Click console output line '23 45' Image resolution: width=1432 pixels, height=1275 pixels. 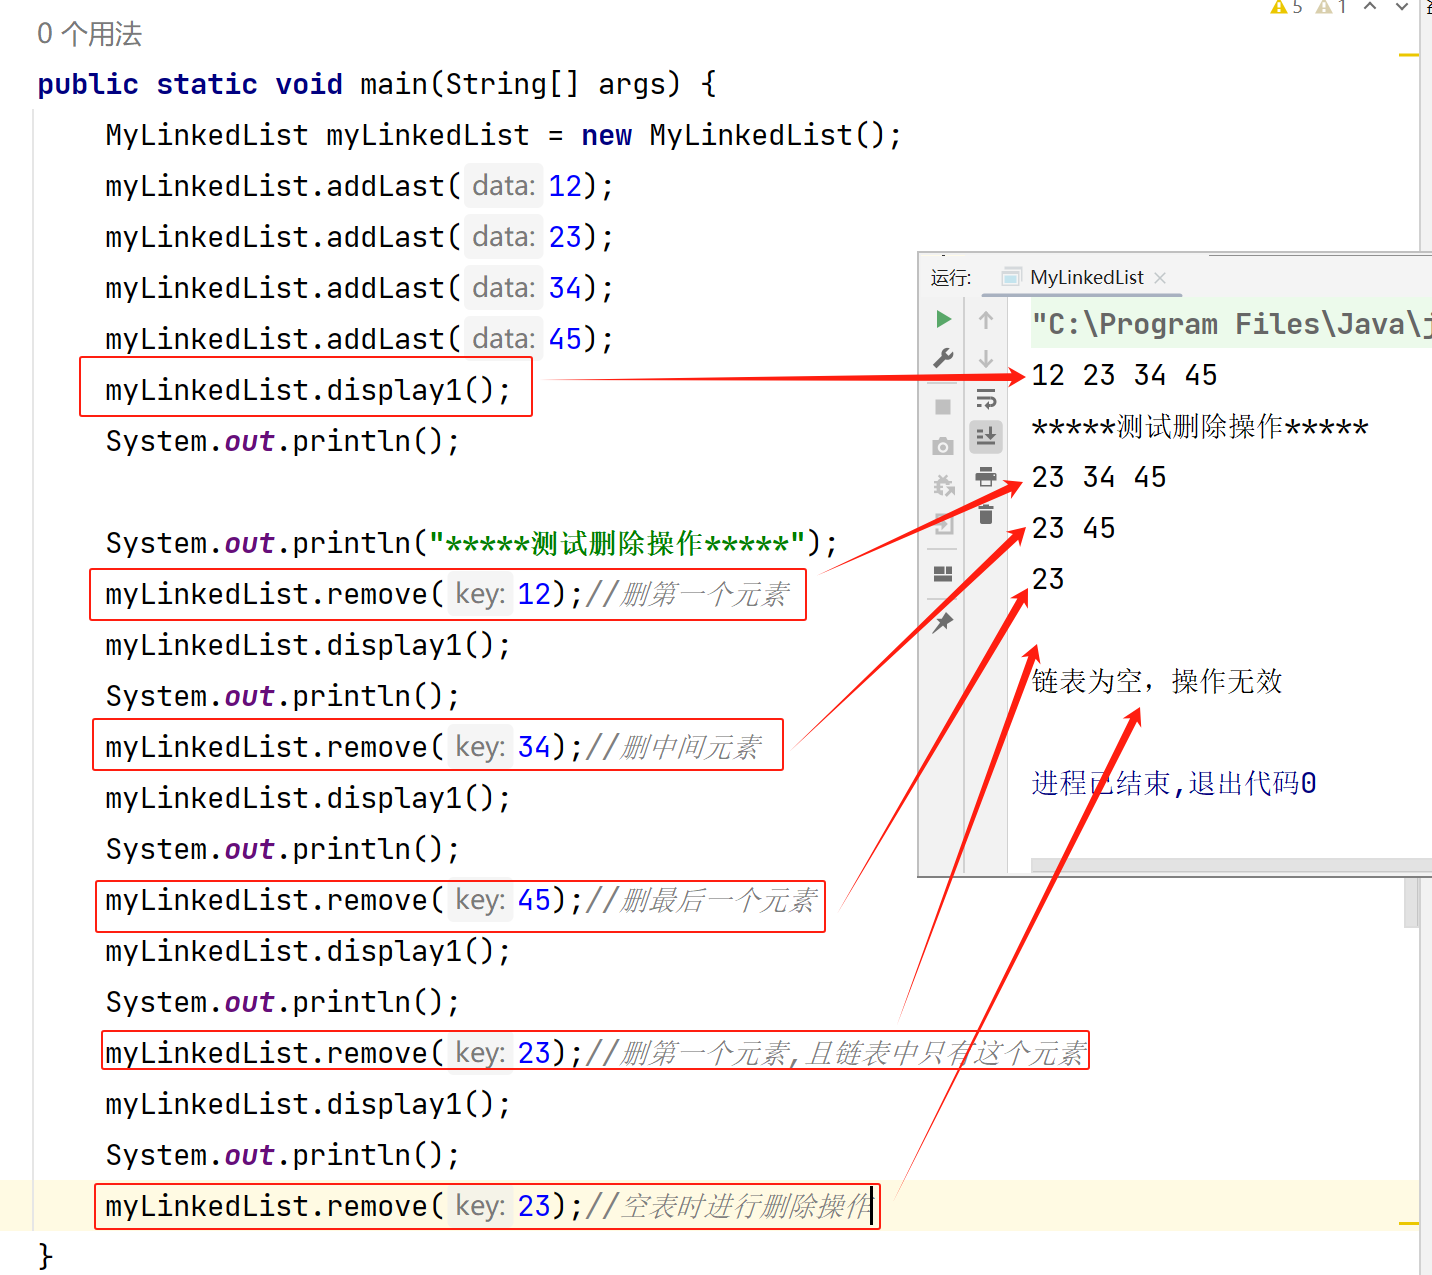coord(1073,528)
